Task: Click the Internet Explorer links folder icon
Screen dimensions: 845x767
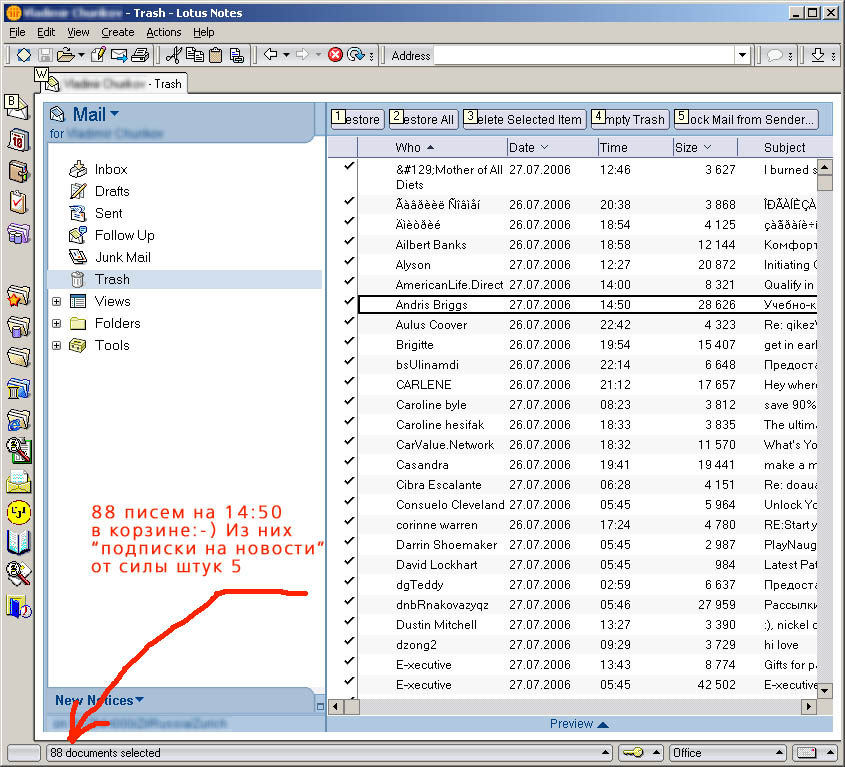Action: [18, 420]
